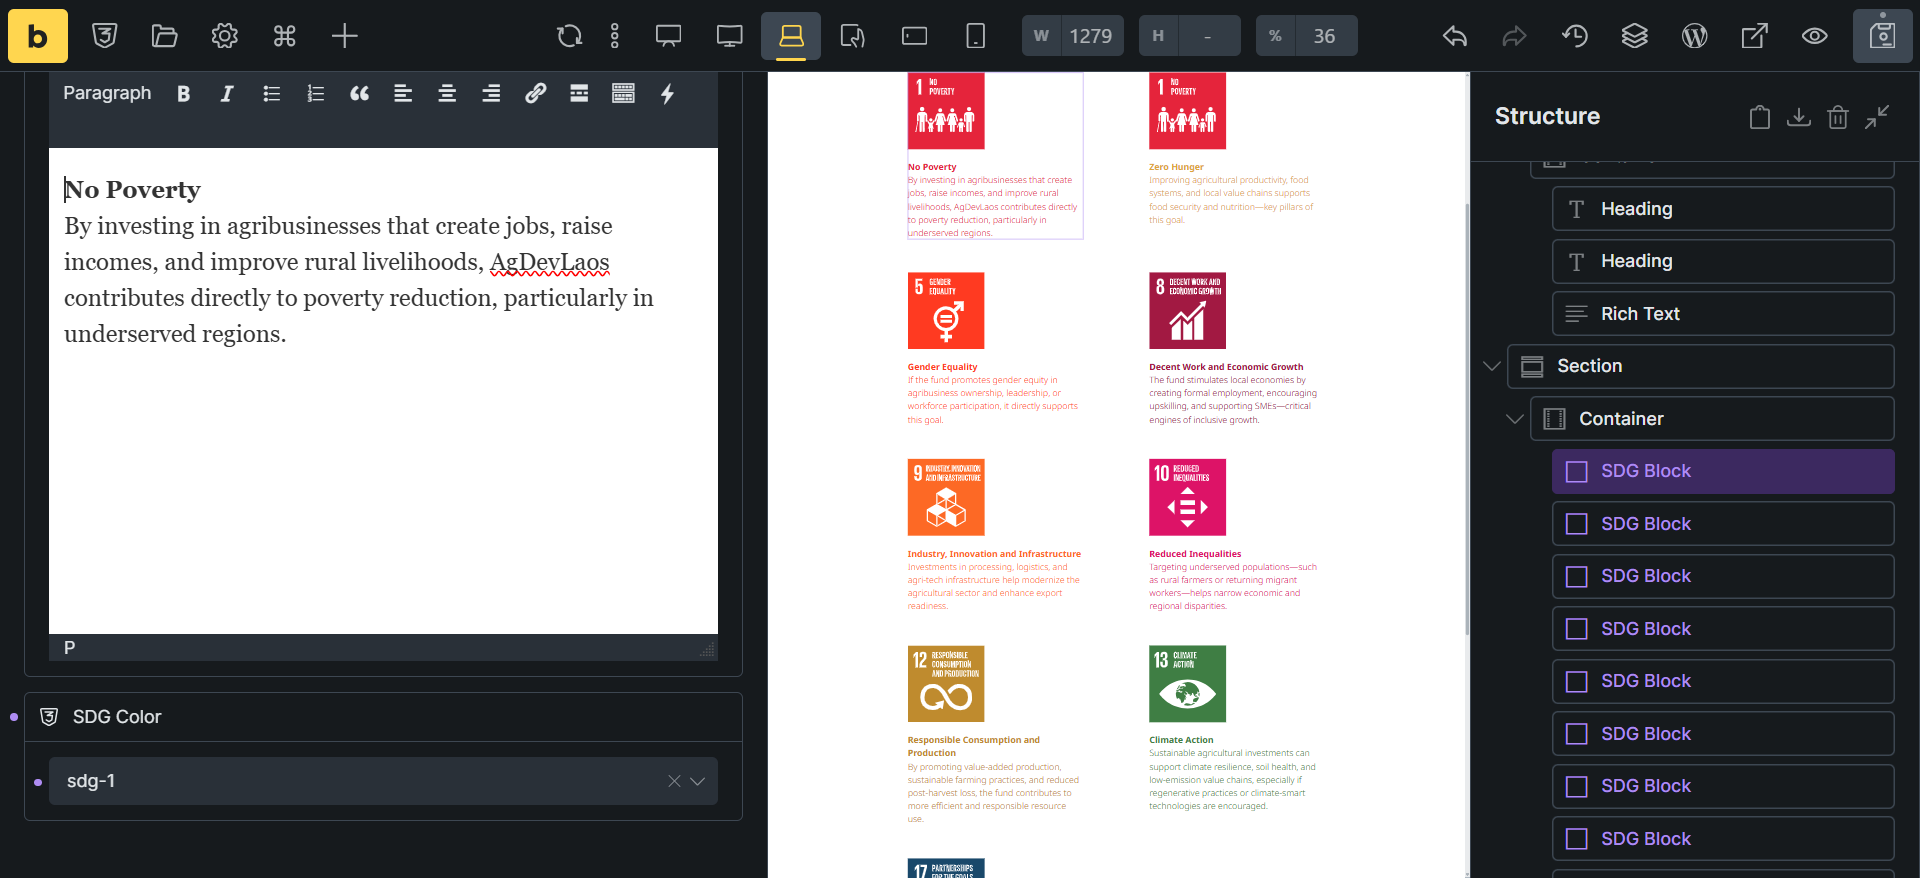Click the height input field
This screenshot has height=878, width=1920.
pyautogui.click(x=1208, y=36)
